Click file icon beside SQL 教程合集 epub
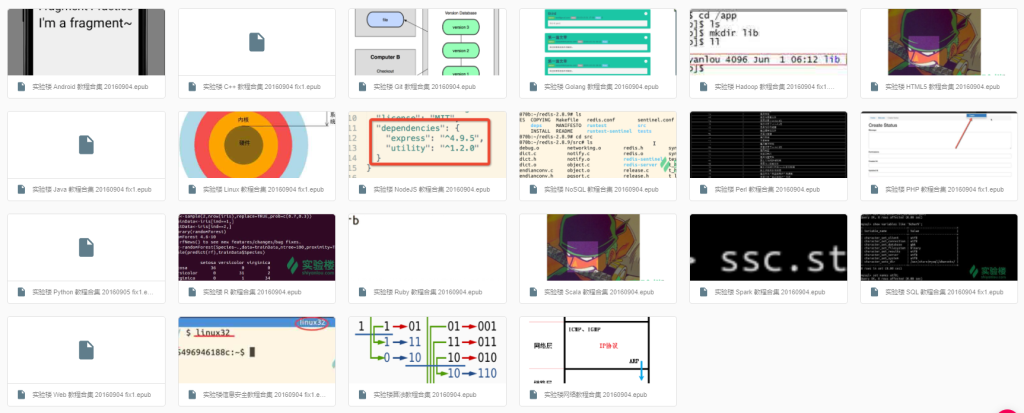Screen dimensions: 1024x413 coord(874,291)
